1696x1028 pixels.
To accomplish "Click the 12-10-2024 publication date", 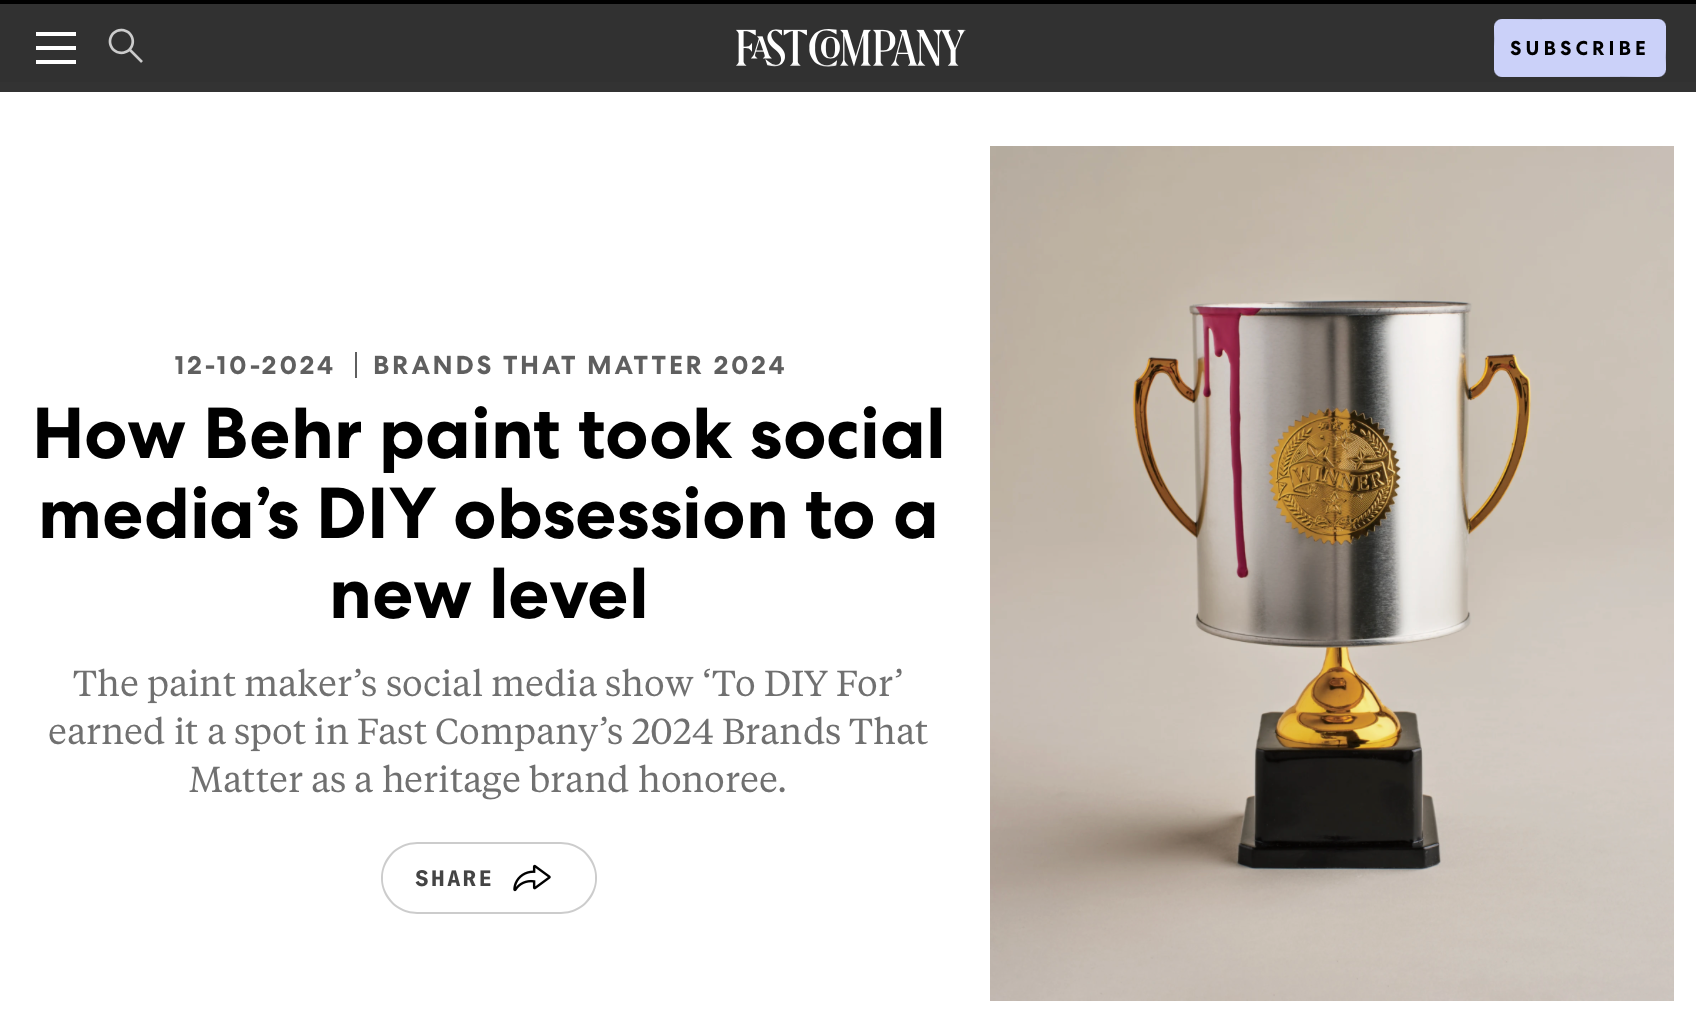I will pyautogui.click(x=254, y=365).
